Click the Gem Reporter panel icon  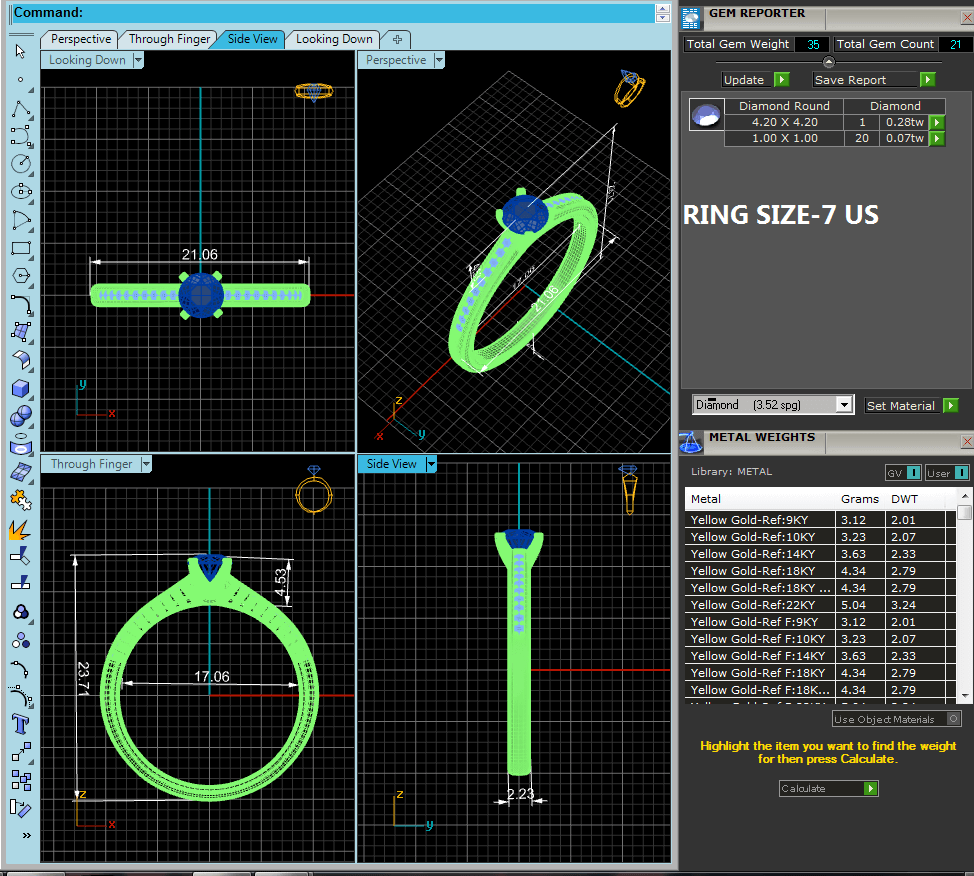coord(691,15)
